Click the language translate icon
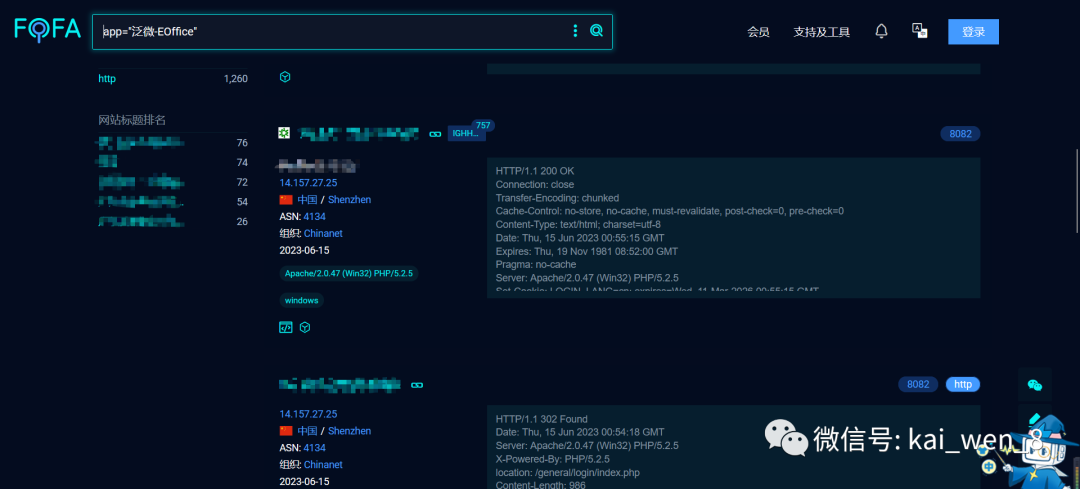This screenshot has width=1080, height=489. [x=920, y=30]
